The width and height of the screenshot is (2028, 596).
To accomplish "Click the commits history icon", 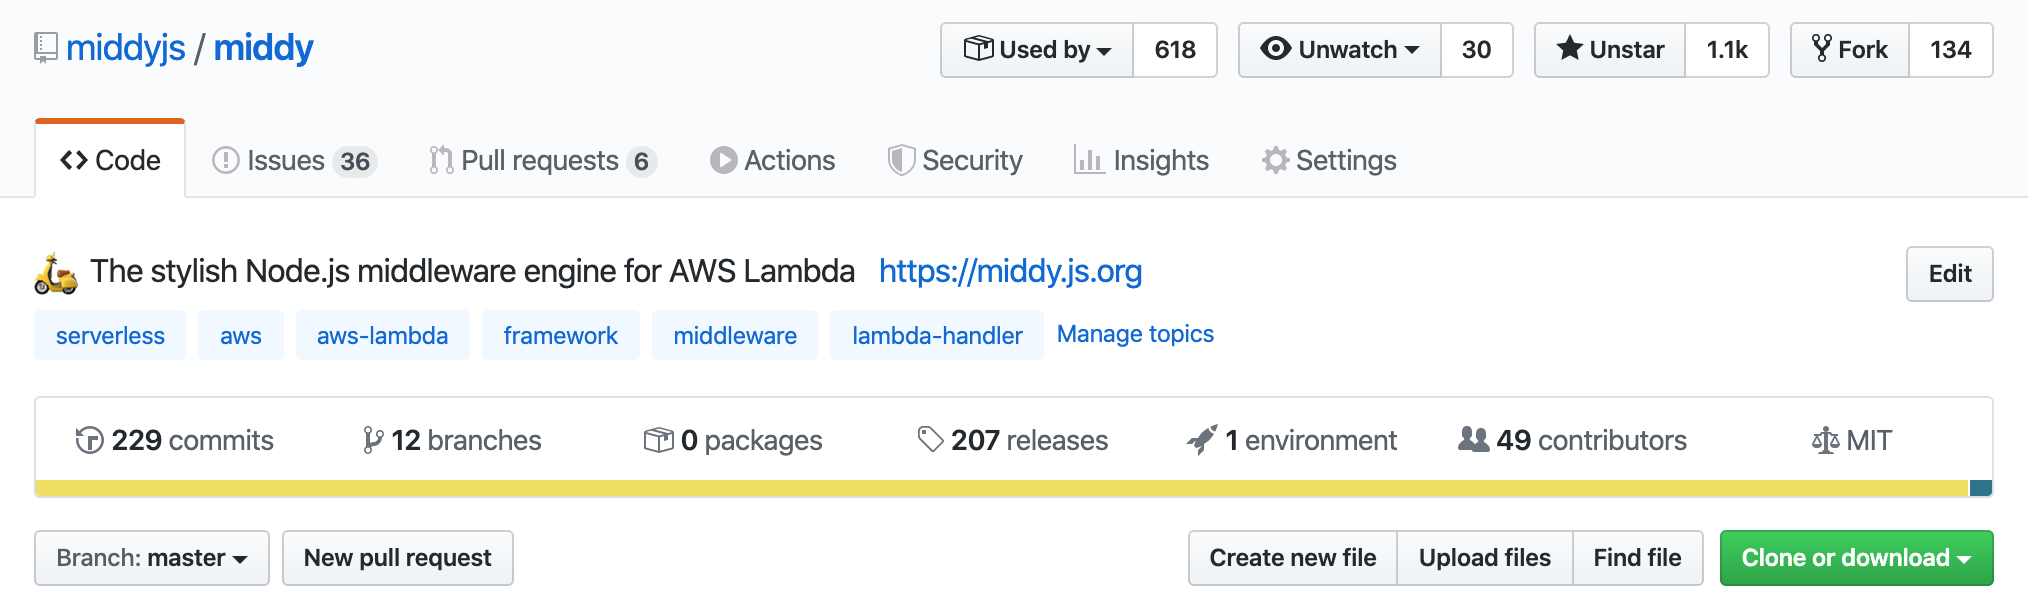I will tap(90, 439).
